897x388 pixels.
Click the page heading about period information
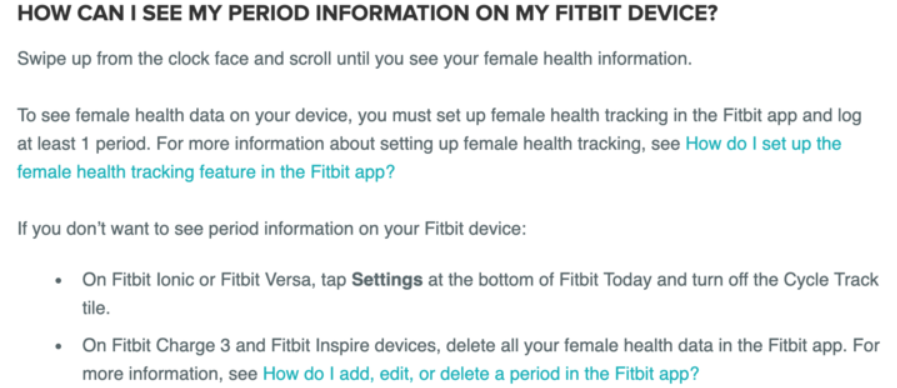pyautogui.click(x=367, y=16)
